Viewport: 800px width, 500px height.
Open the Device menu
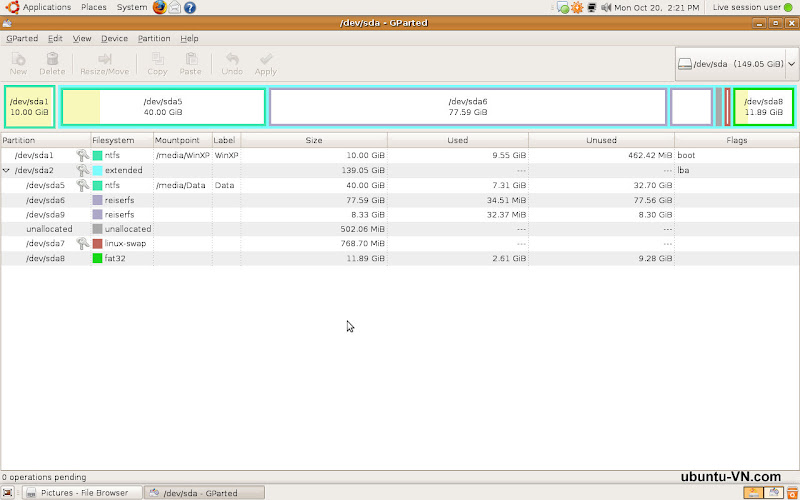tap(114, 38)
